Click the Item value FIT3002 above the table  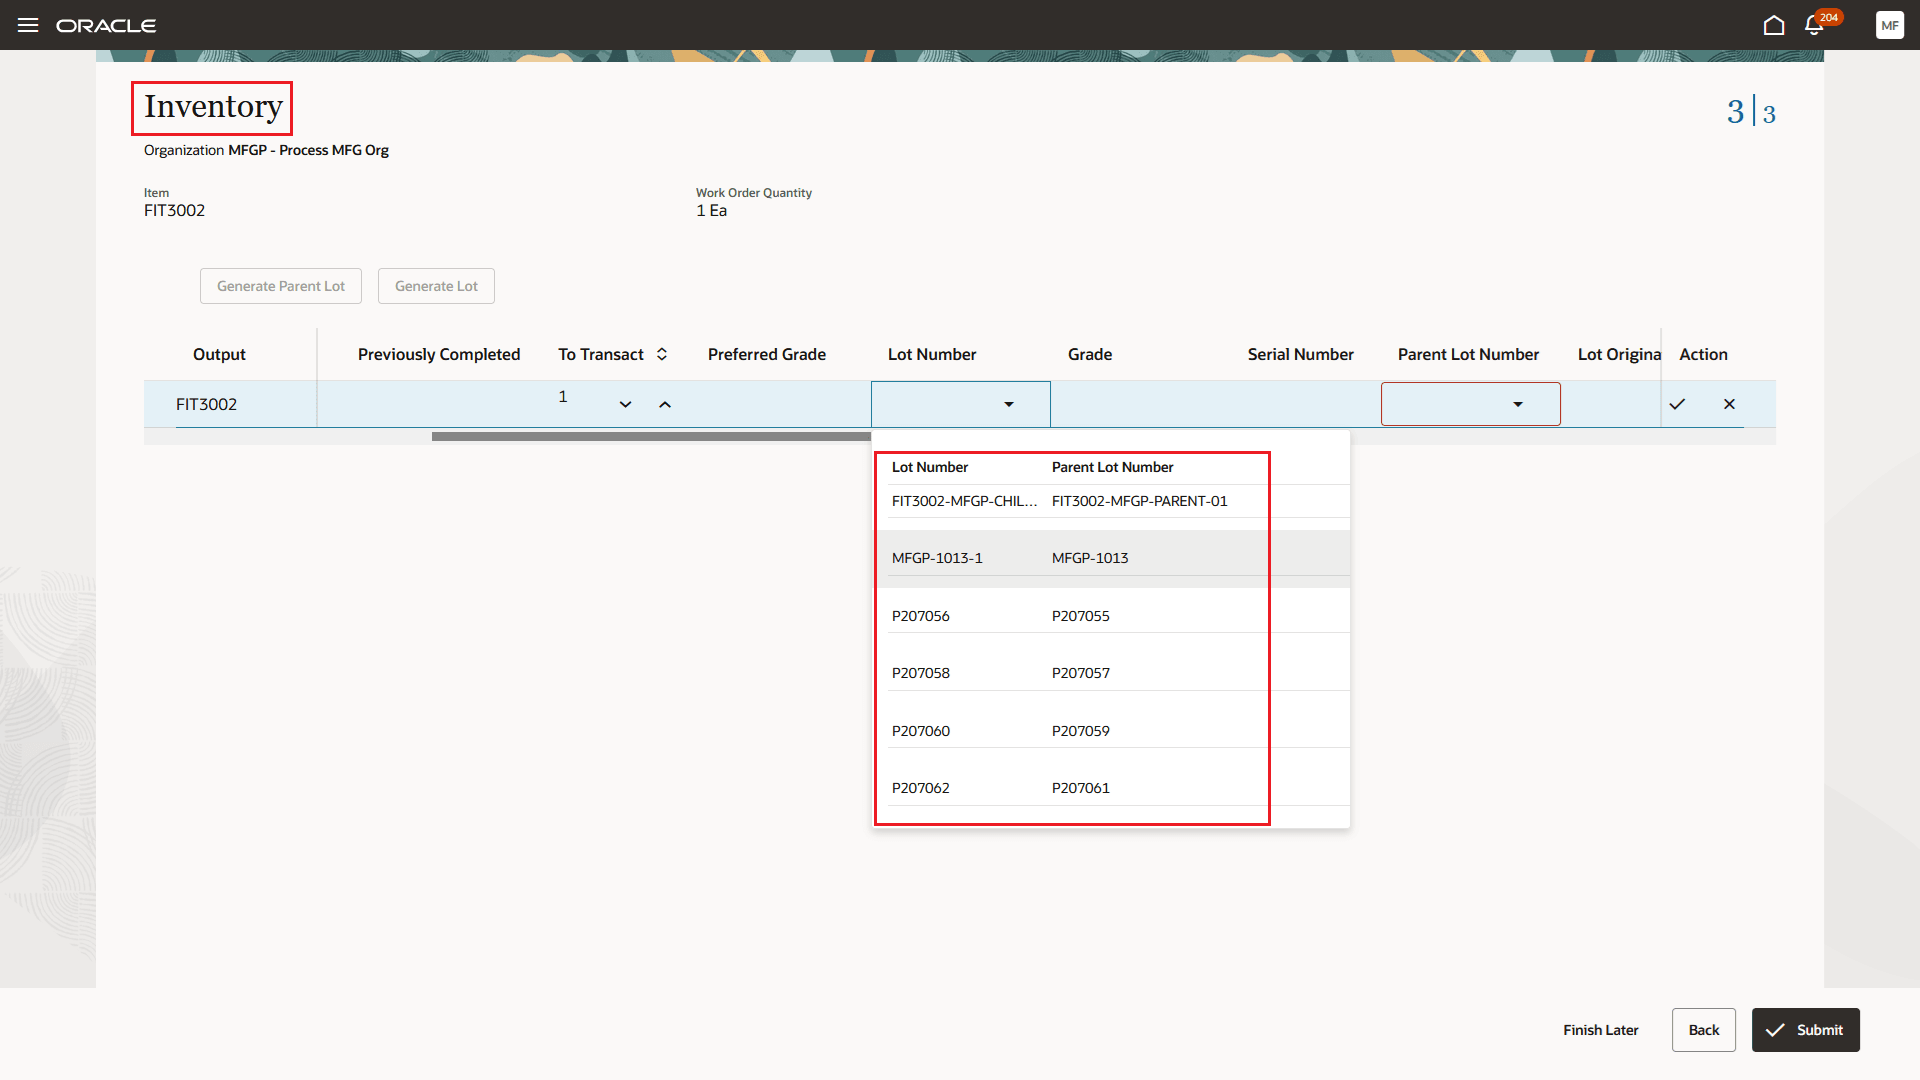pos(174,210)
